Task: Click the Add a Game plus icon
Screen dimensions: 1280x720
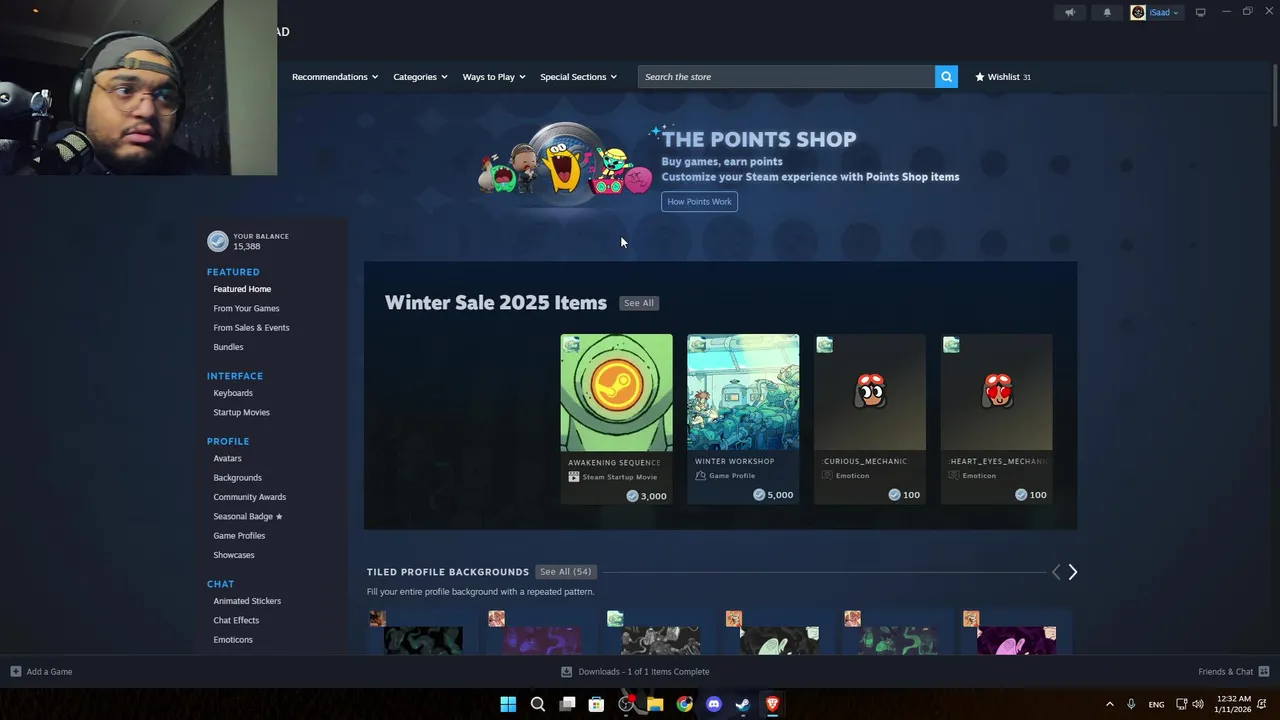Action: tap(15, 672)
